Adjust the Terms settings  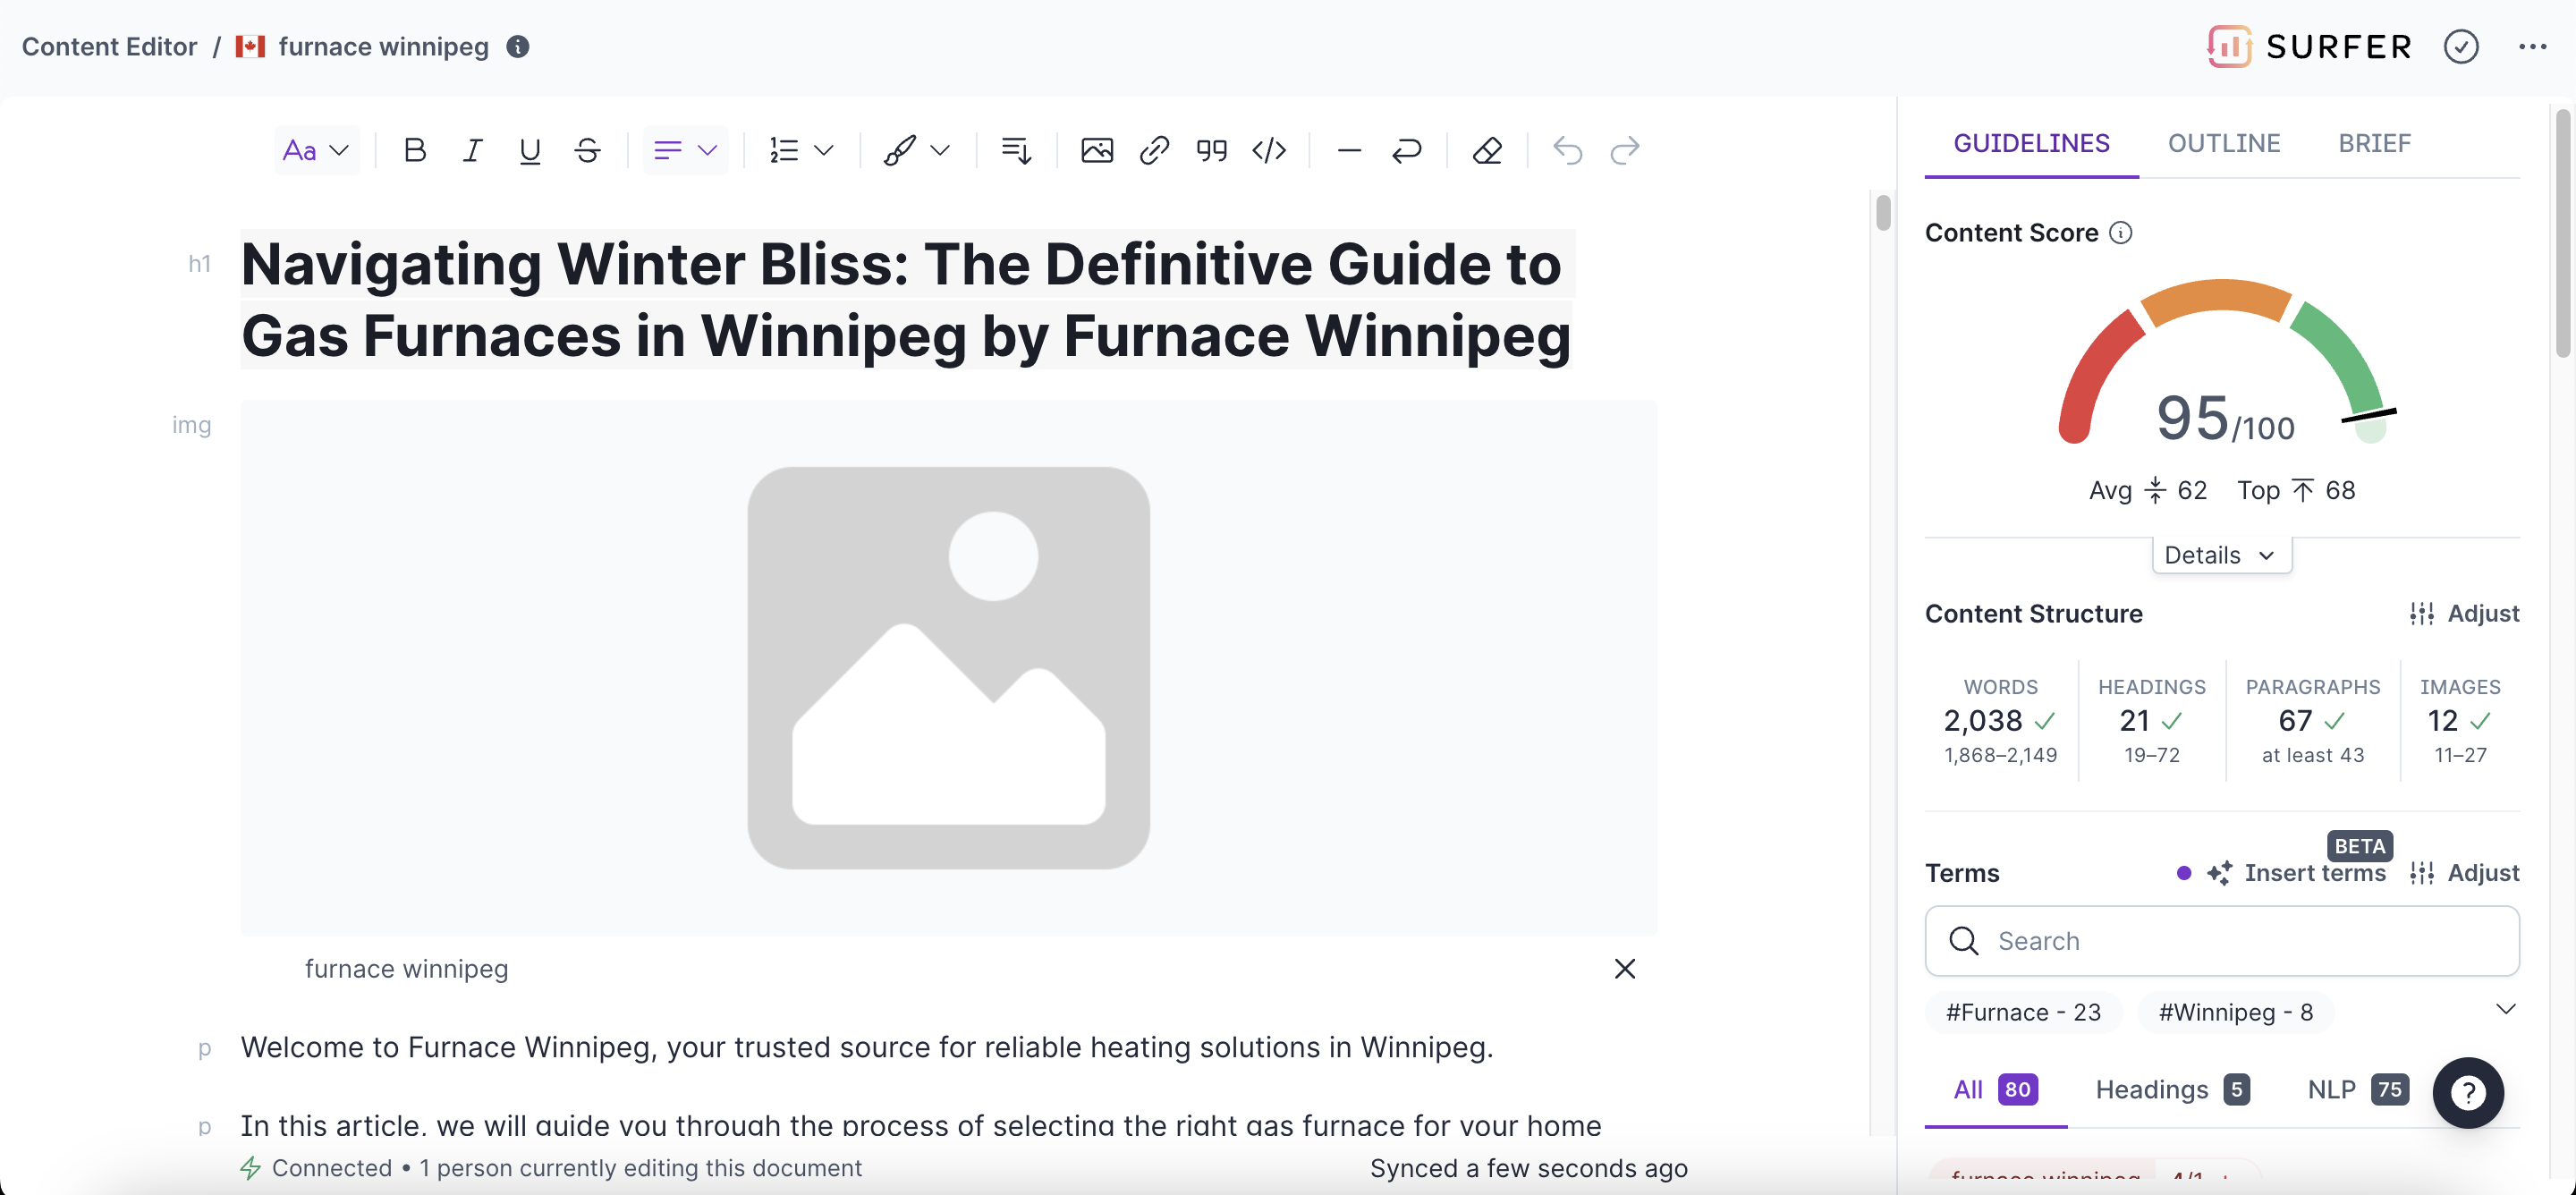(2463, 874)
